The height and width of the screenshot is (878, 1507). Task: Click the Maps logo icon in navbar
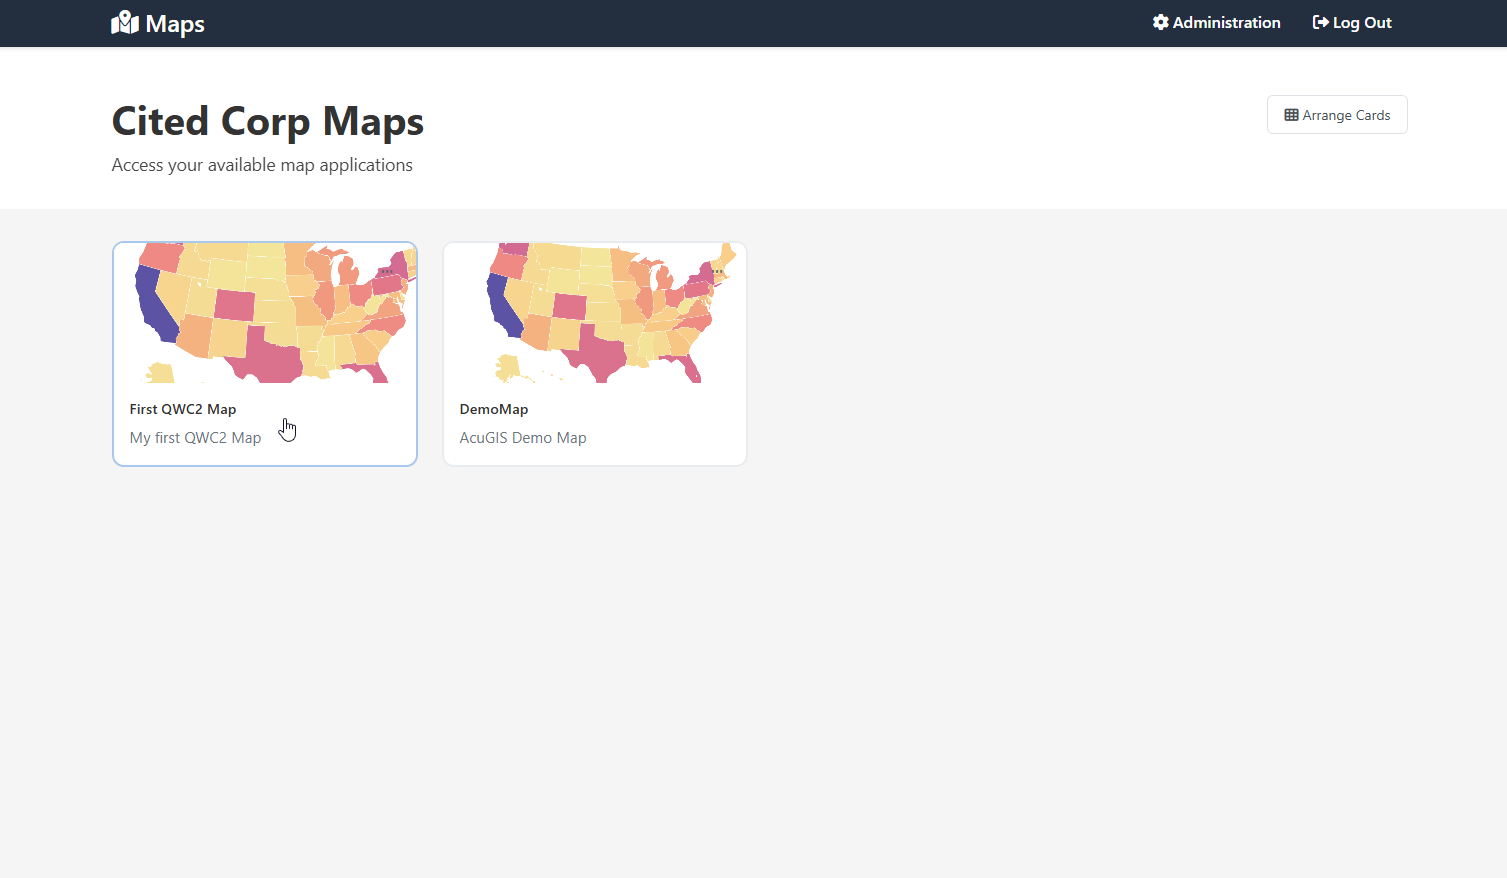[x=125, y=23]
